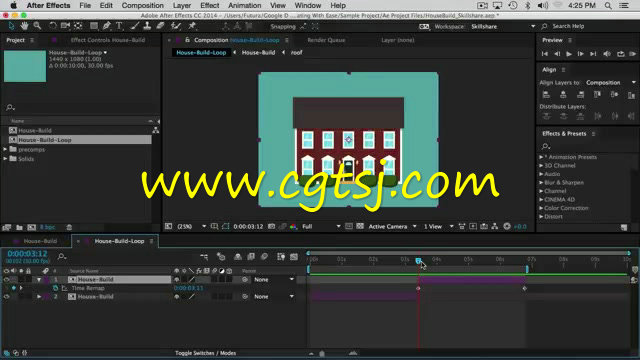Toggle visibility of layer 2 House-Build

click(x=6, y=297)
